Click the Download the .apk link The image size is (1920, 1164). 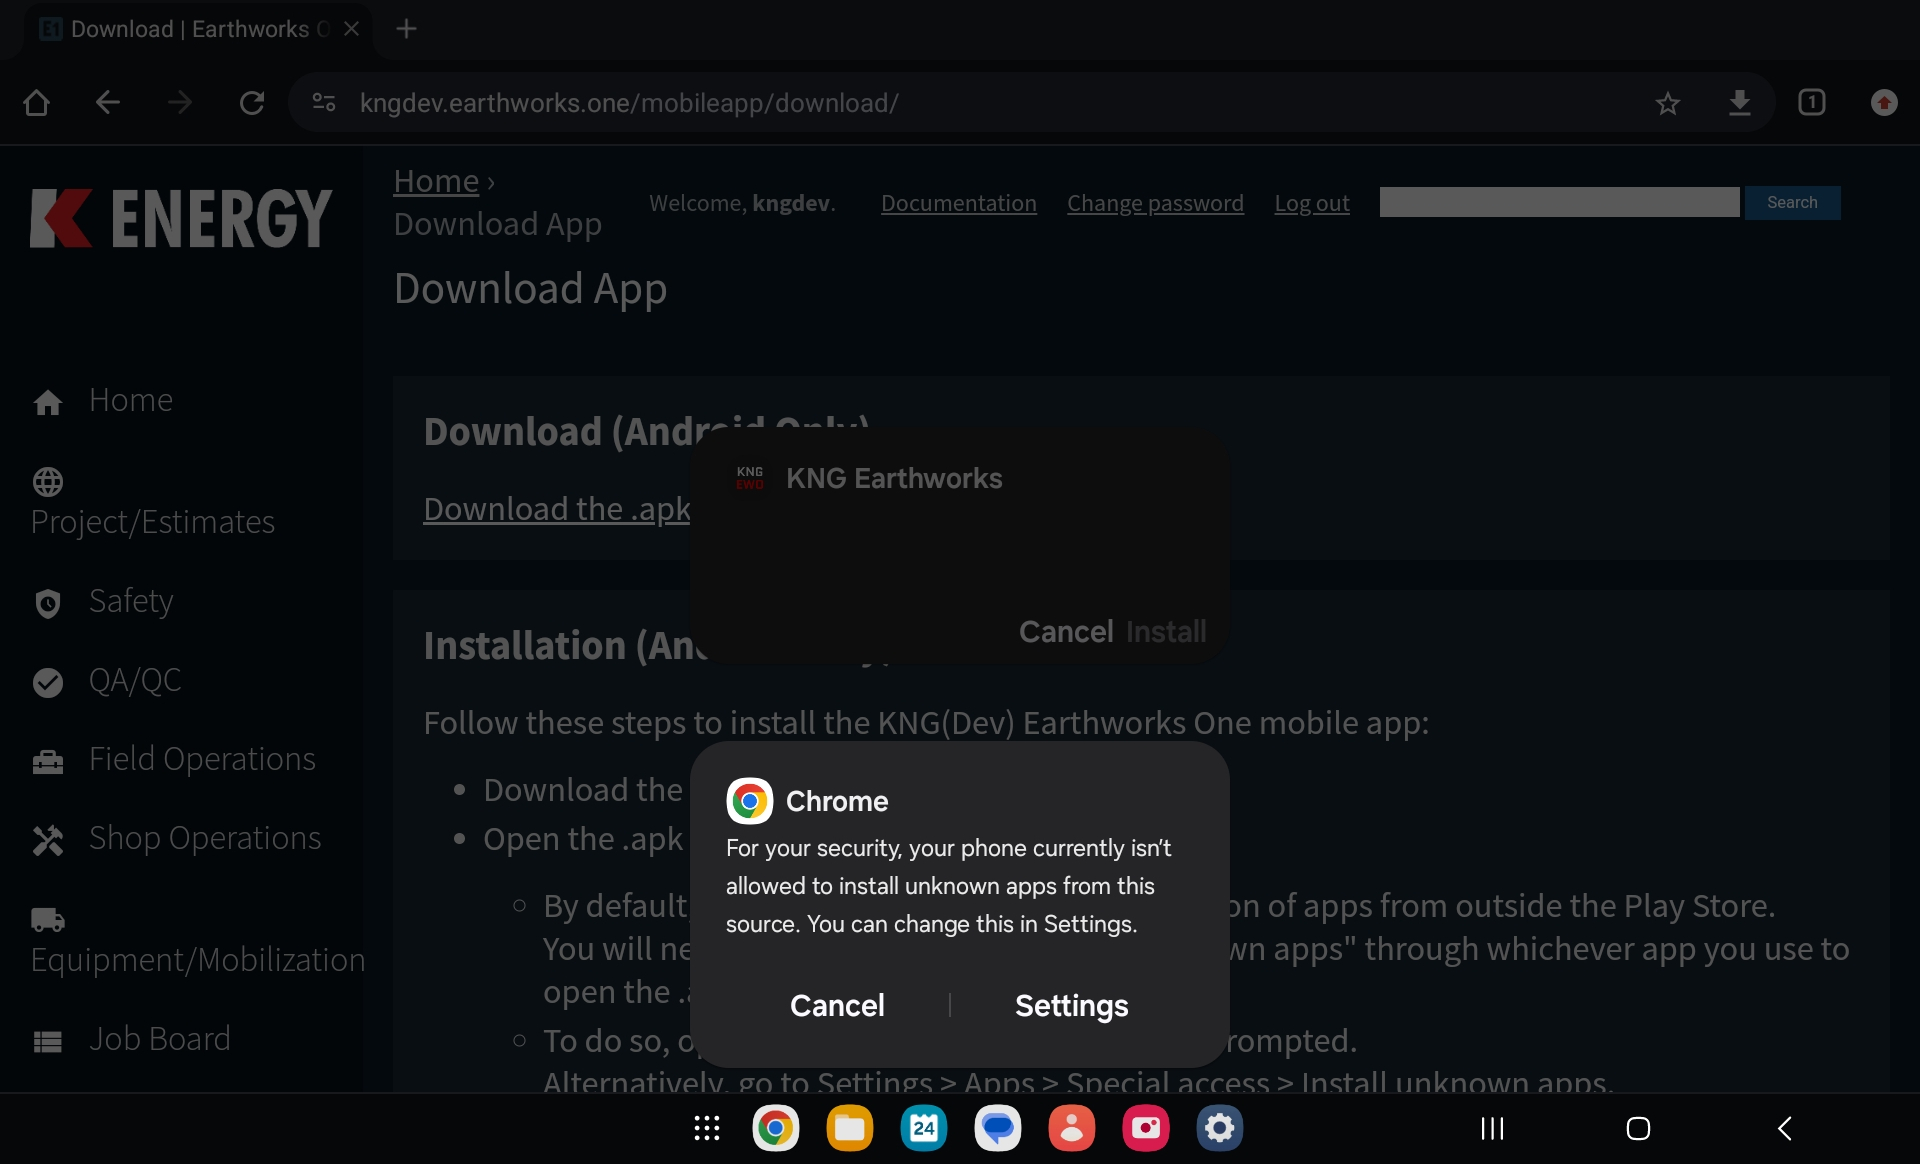pyautogui.click(x=556, y=509)
